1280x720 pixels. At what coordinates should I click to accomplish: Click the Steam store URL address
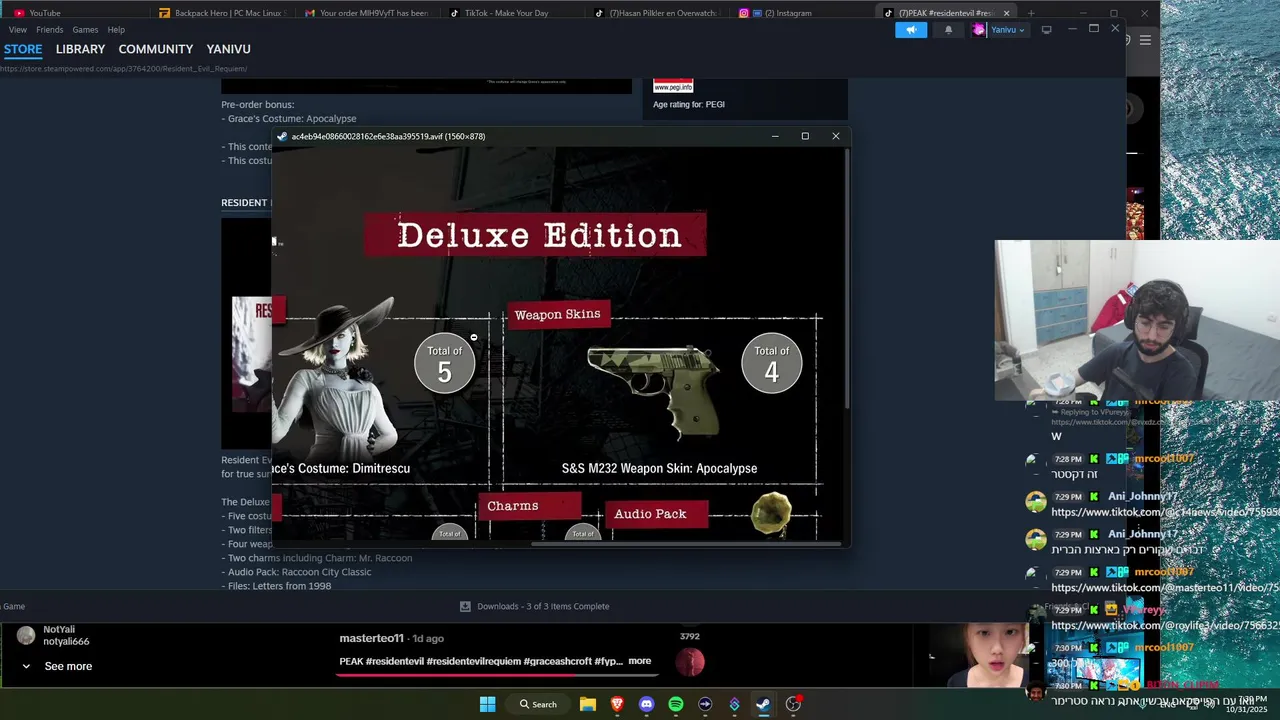[x=124, y=69]
